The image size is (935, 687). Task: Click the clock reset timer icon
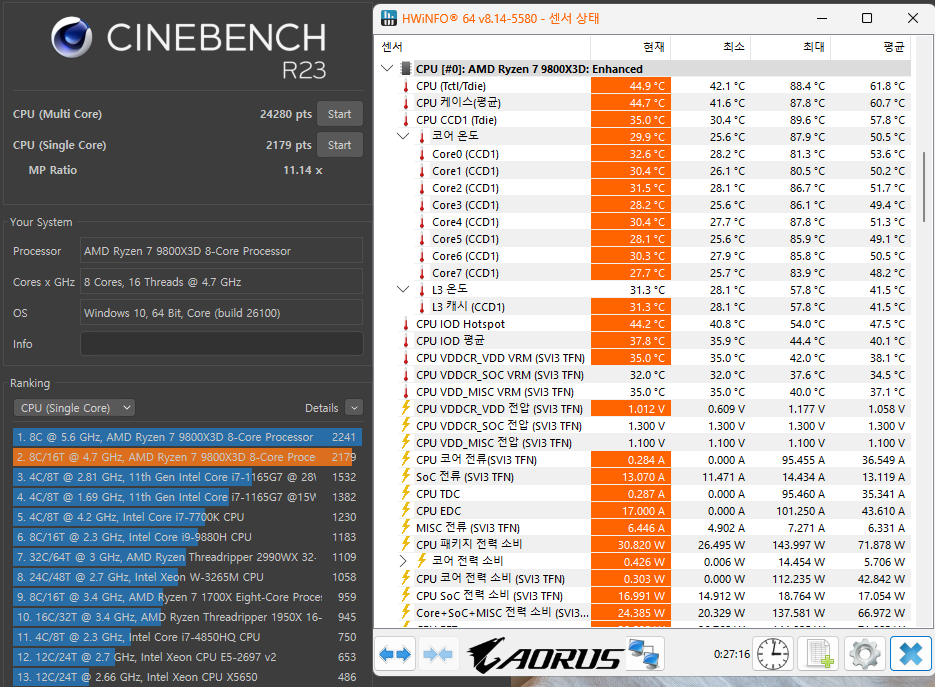point(773,654)
